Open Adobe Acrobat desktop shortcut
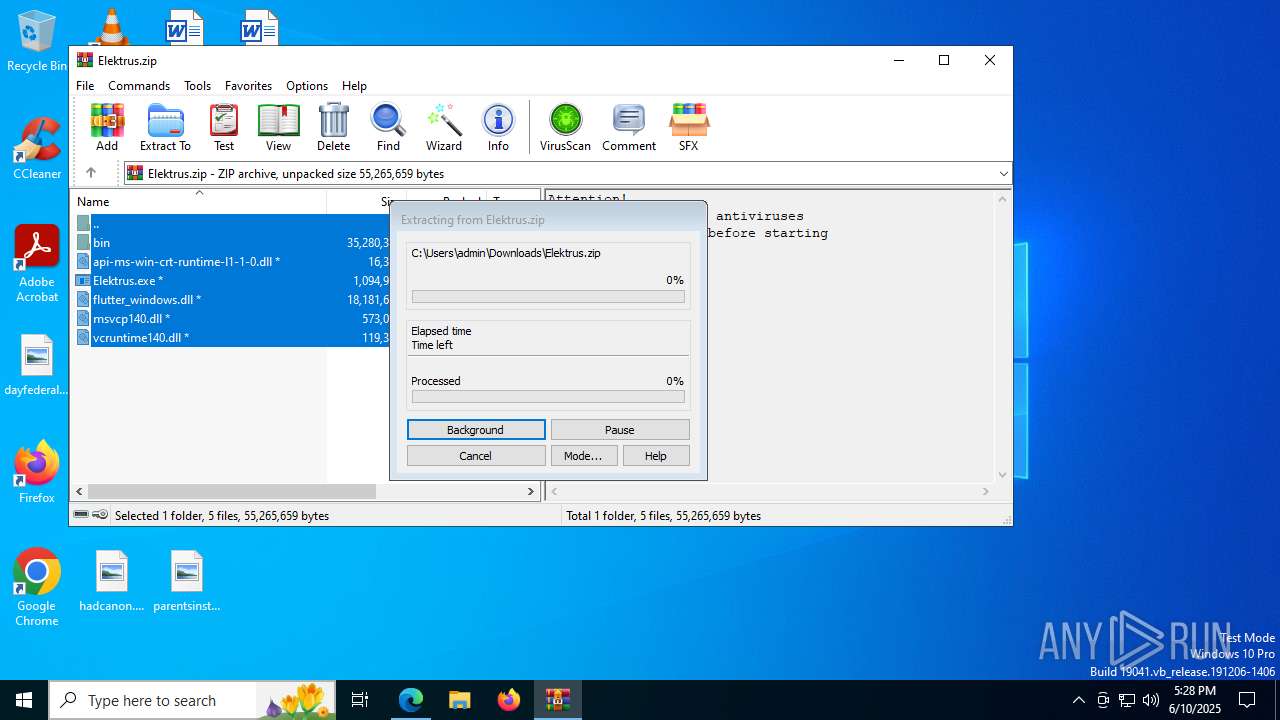This screenshot has width=1280, height=720. (x=37, y=264)
